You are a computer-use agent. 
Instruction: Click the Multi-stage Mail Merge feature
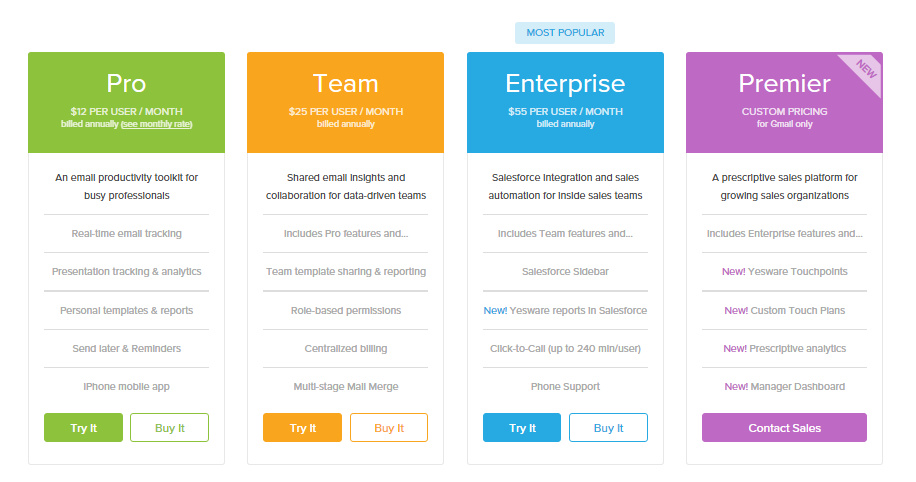click(x=346, y=386)
